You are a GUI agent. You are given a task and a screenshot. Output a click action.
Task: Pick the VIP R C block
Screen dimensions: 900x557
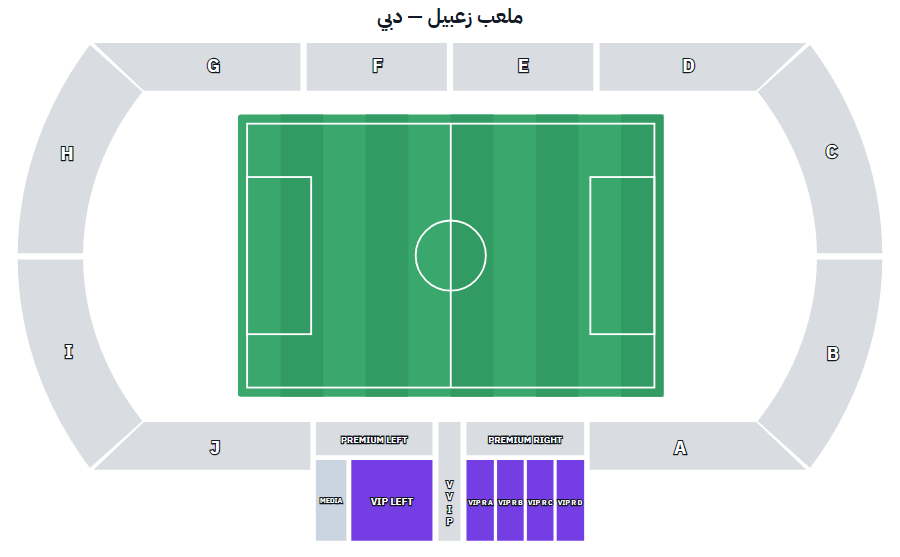(x=540, y=500)
